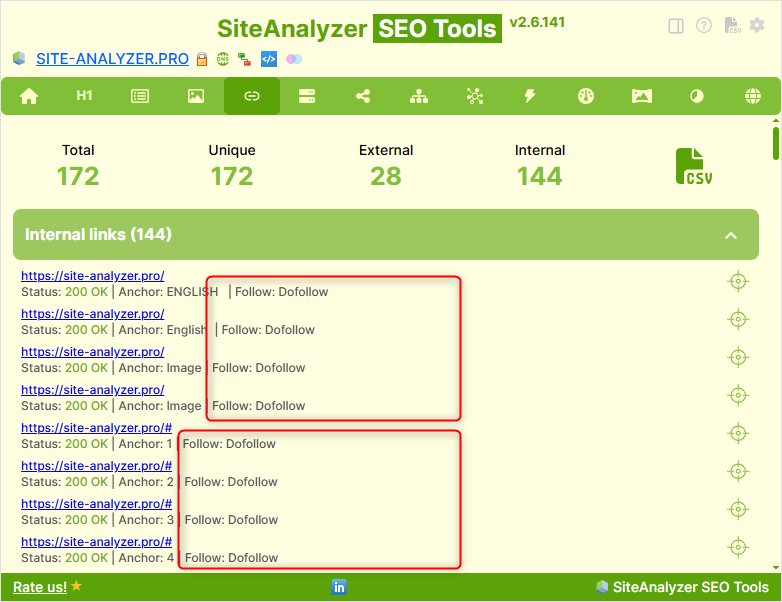Click the Rate us! link
The image size is (782, 602).
point(39,587)
